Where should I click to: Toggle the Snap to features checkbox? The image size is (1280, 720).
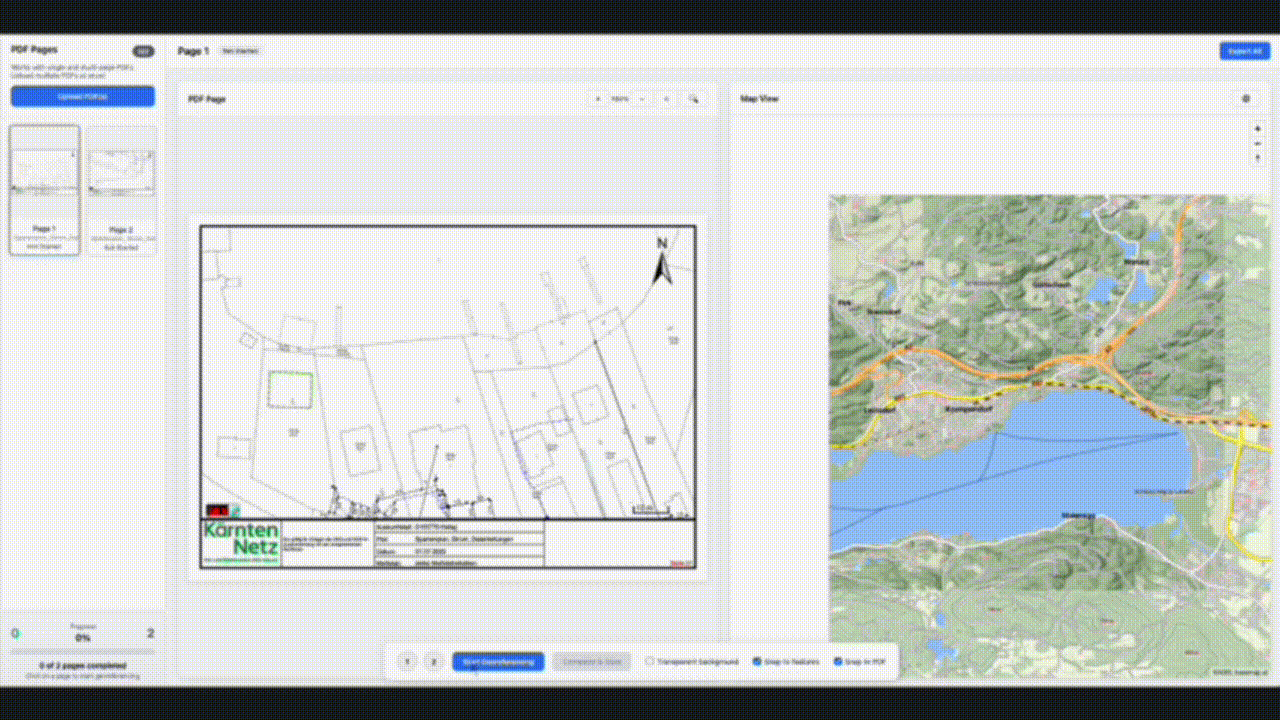point(757,661)
